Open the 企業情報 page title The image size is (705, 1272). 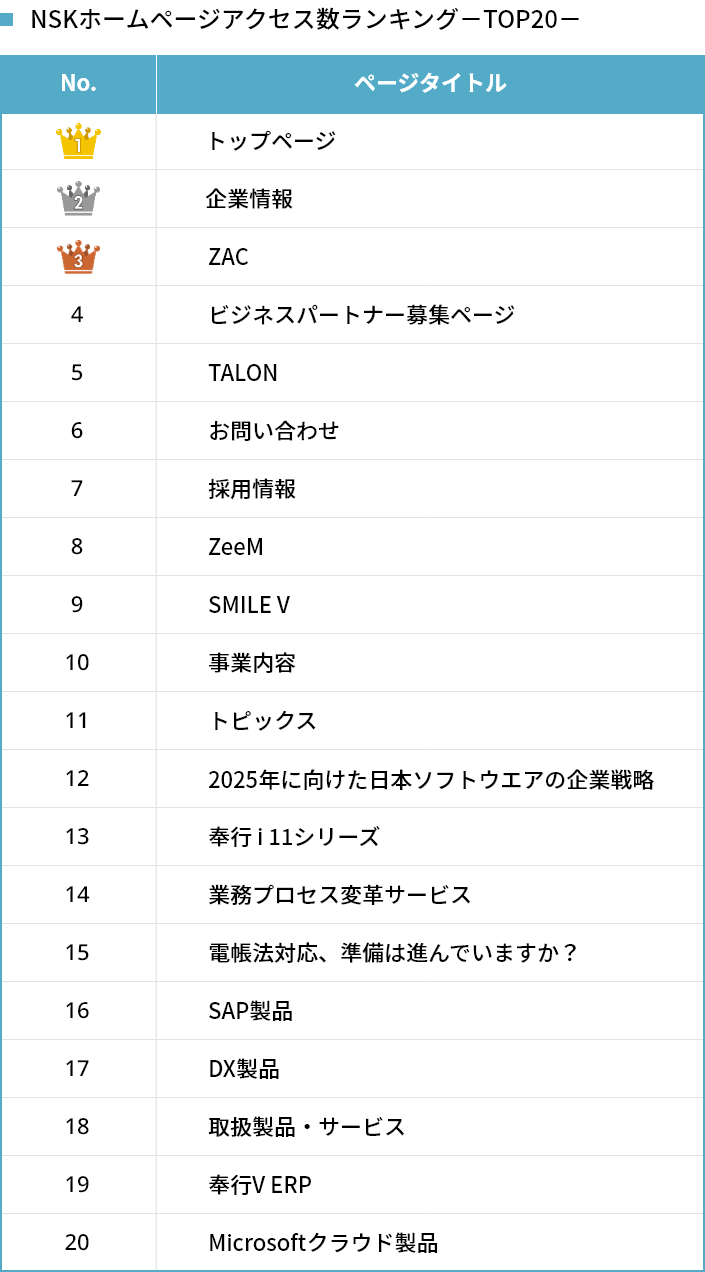coord(250,199)
